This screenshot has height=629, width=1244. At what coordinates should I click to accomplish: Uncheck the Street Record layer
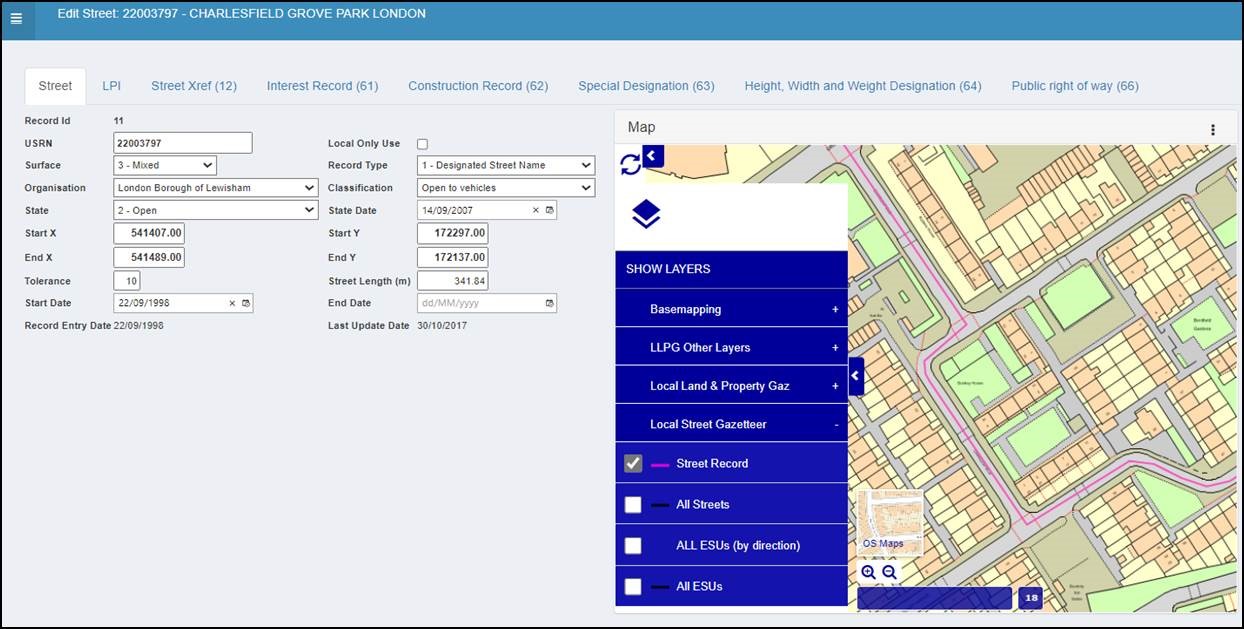pyautogui.click(x=633, y=463)
